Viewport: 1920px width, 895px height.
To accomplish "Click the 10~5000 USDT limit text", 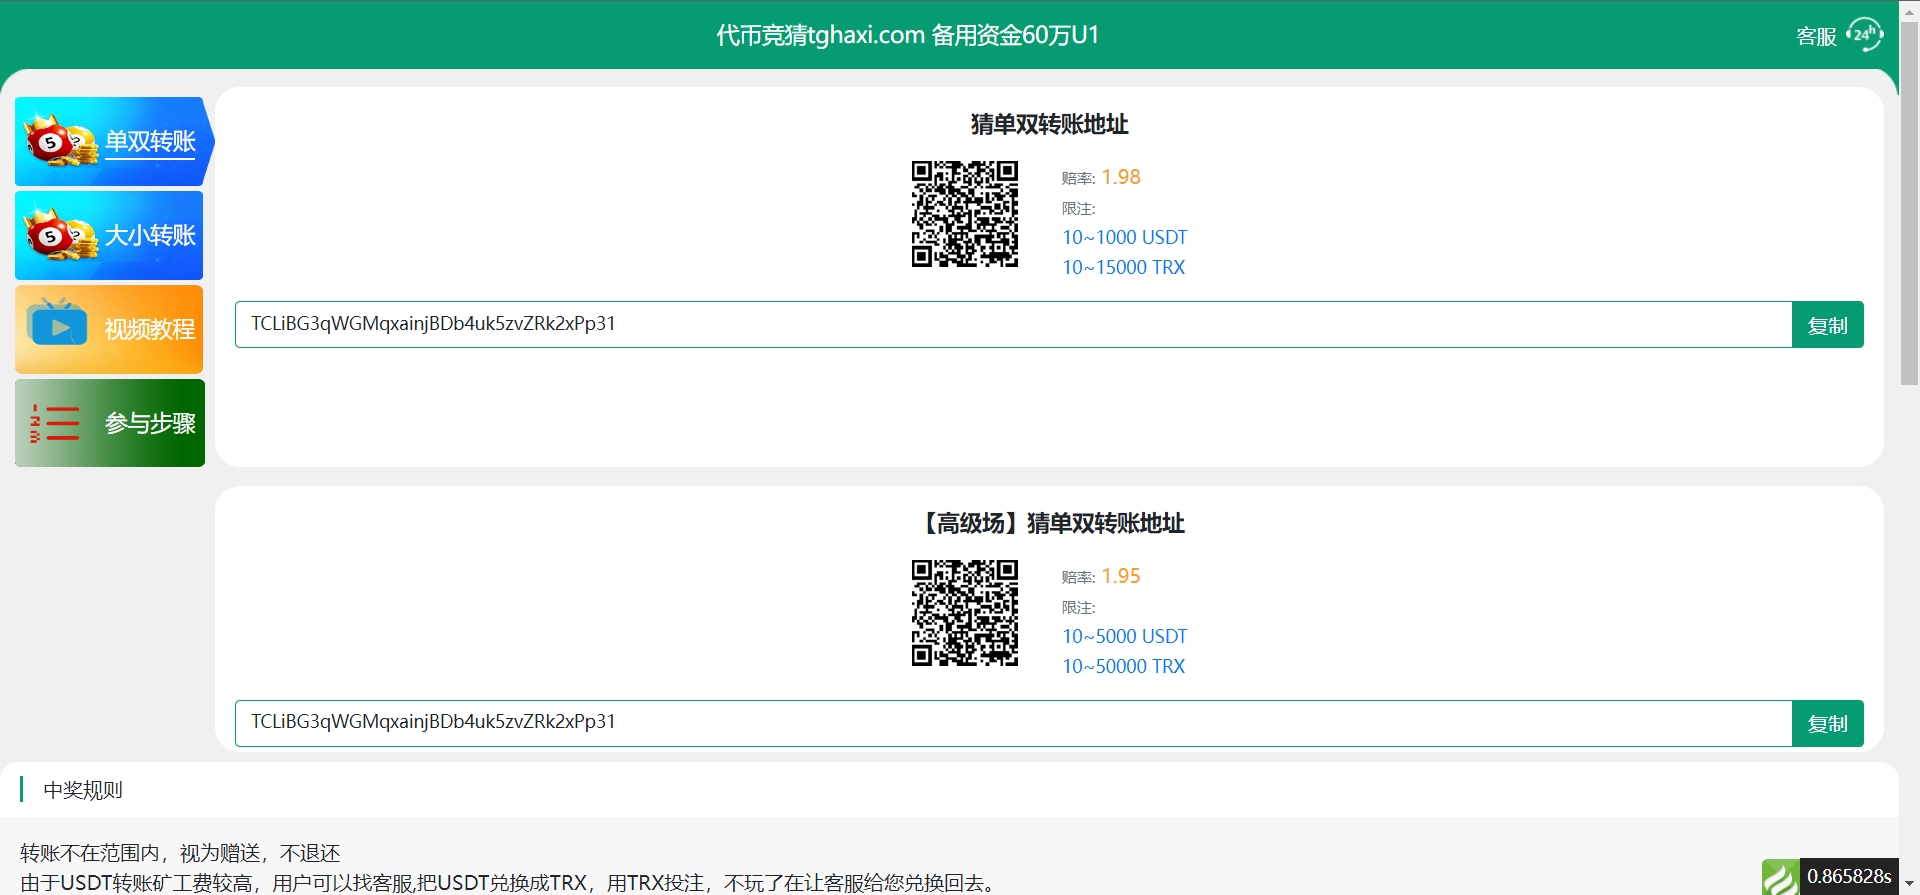I will pyautogui.click(x=1125, y=637).
